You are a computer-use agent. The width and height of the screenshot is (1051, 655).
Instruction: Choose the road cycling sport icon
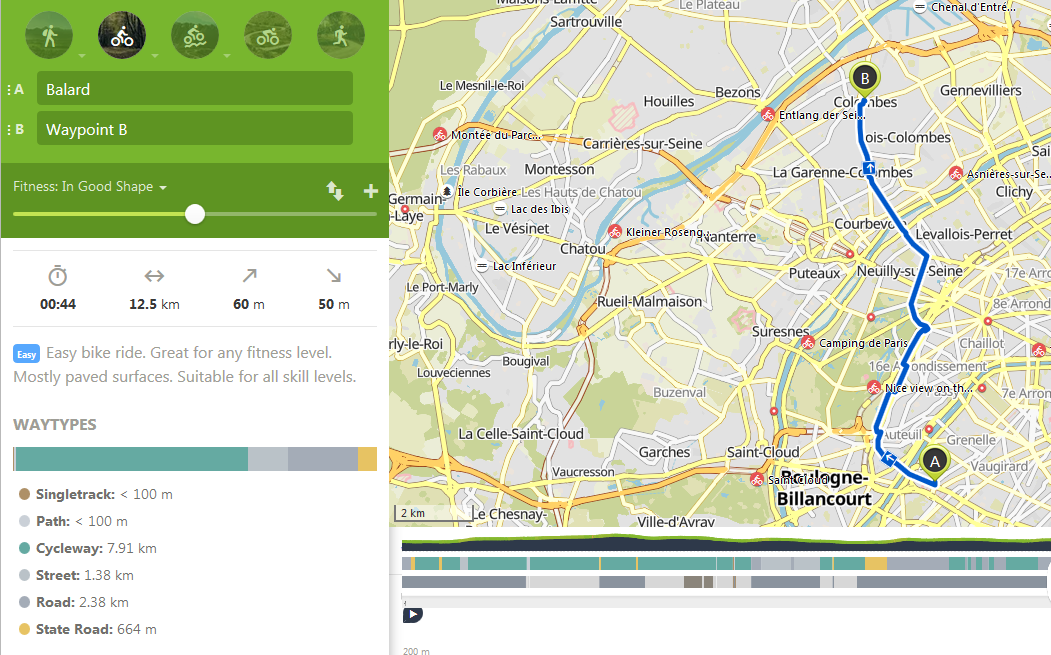click(268, 37)
